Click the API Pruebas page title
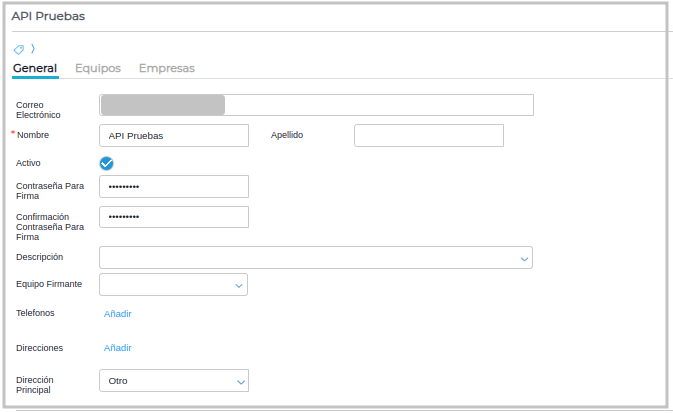This screenshot has height=413, width=673. point(46,17)
